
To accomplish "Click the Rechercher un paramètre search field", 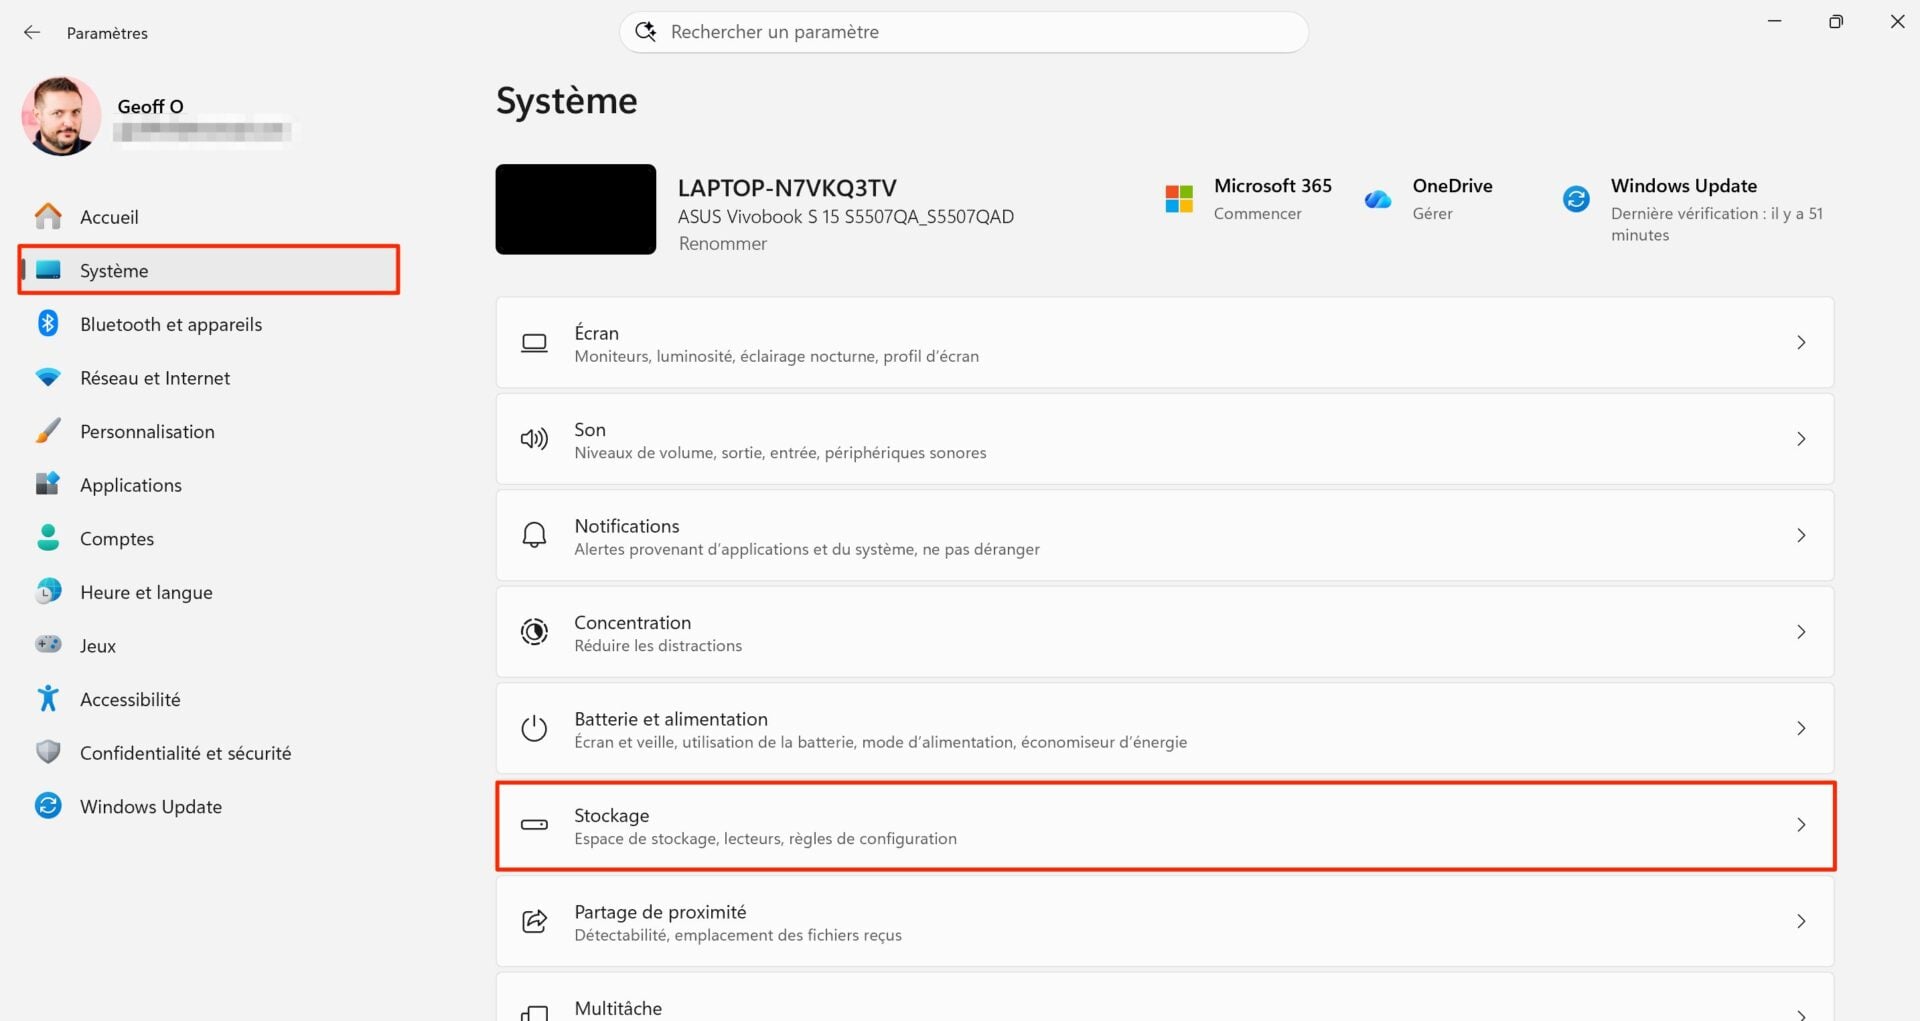I will tap(963, 31).
